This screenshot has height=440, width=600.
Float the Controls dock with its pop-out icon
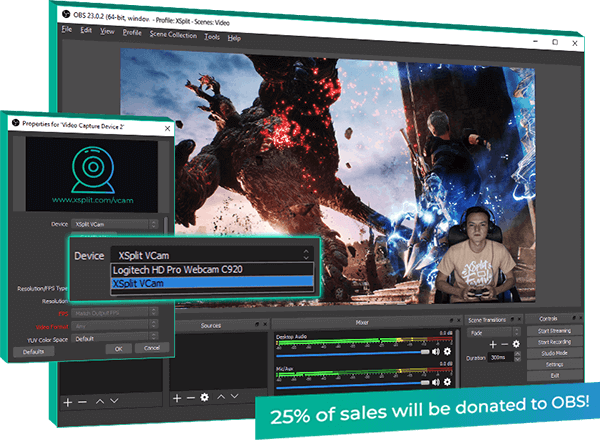[574, 318]
